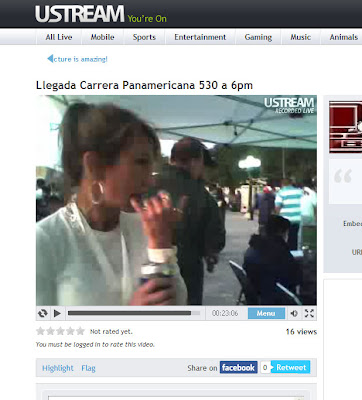Open the Music category

(301, 37)
